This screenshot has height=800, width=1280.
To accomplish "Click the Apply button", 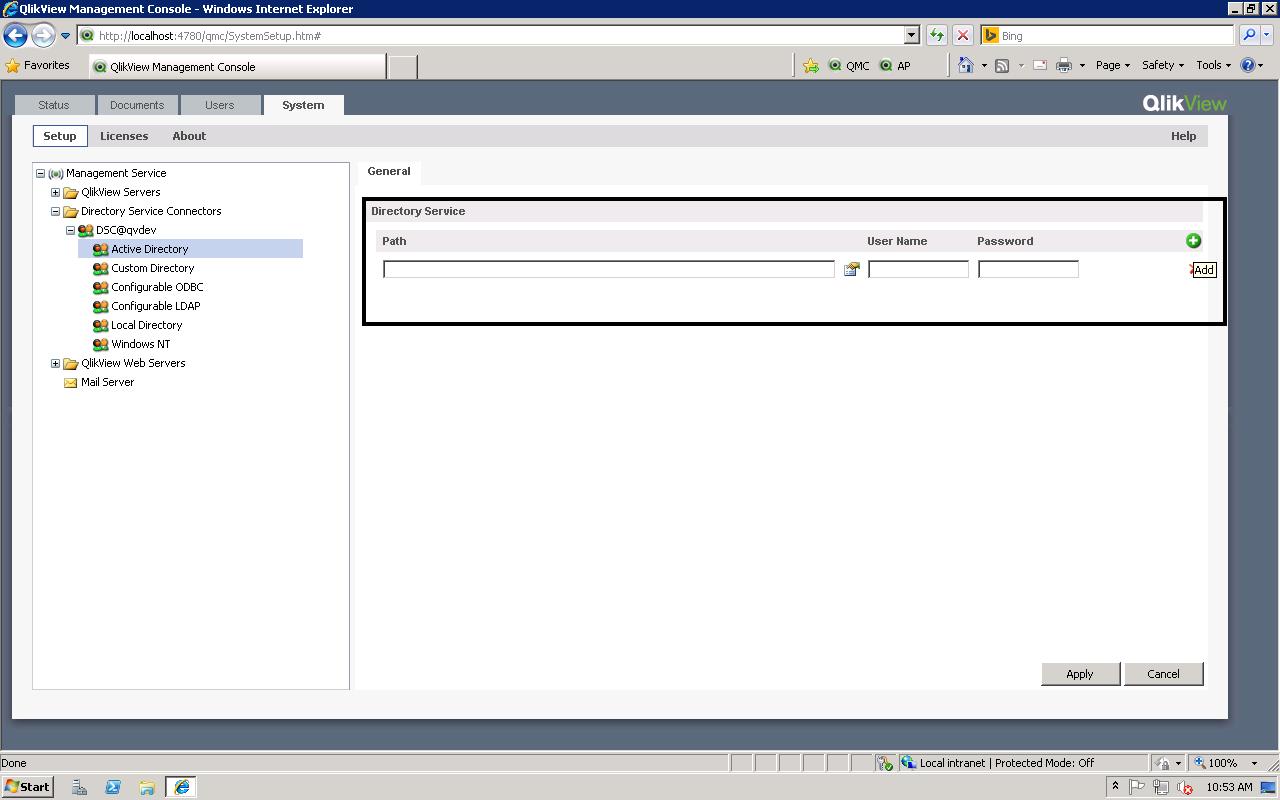I will (x=1080, y=674).
